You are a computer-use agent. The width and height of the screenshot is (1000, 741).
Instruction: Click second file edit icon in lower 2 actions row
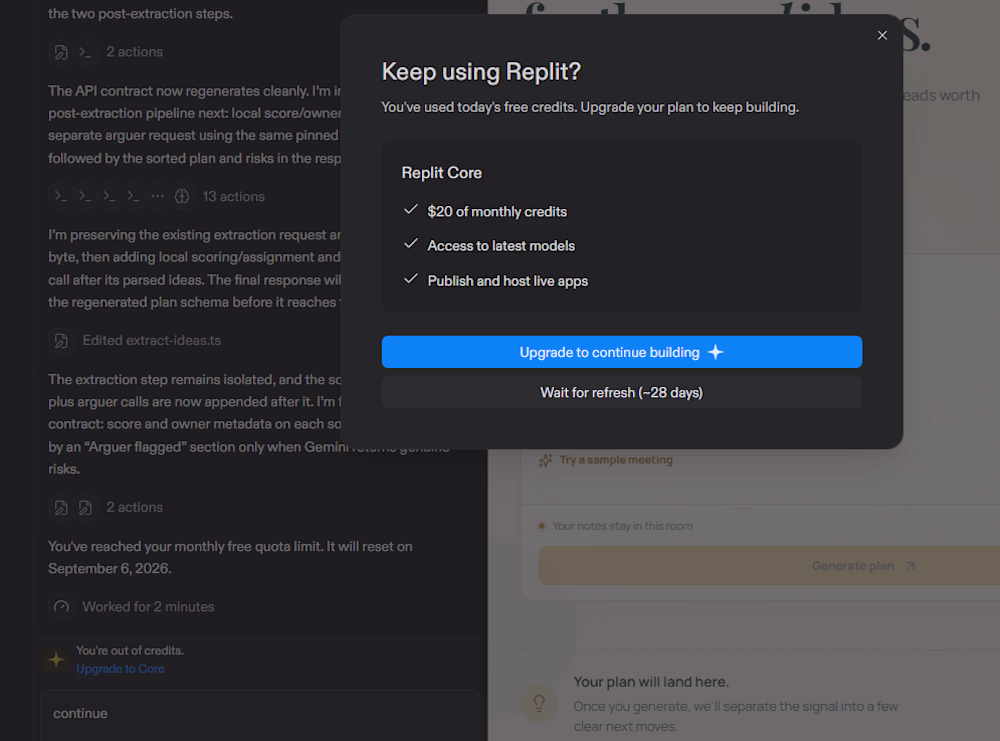point(85,507)
